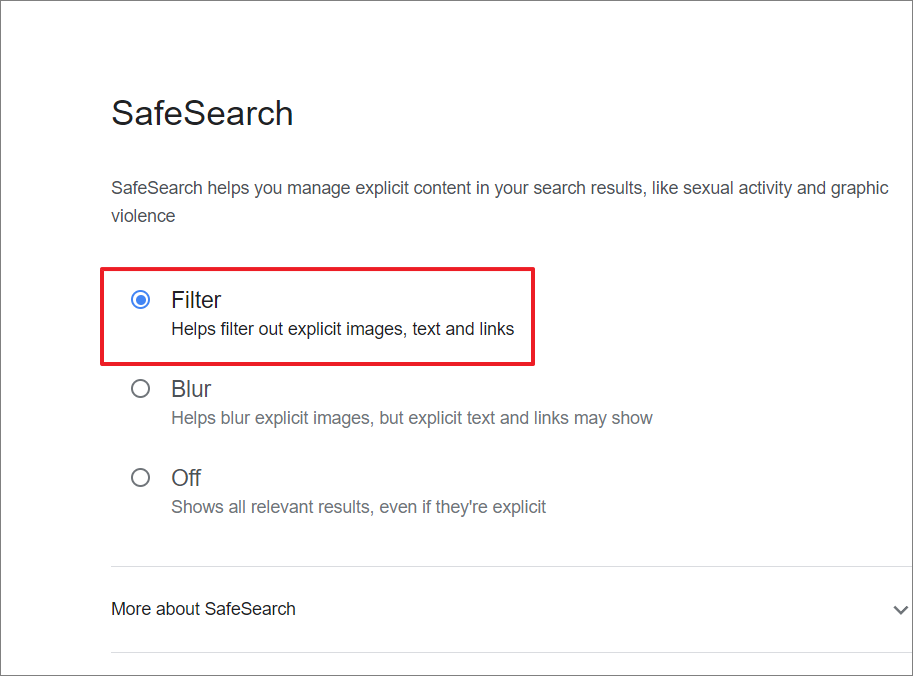The height and width of the screenshot is (676, 913).
Task: Click the "Off" option label text
Action: [x=186, y=478]
